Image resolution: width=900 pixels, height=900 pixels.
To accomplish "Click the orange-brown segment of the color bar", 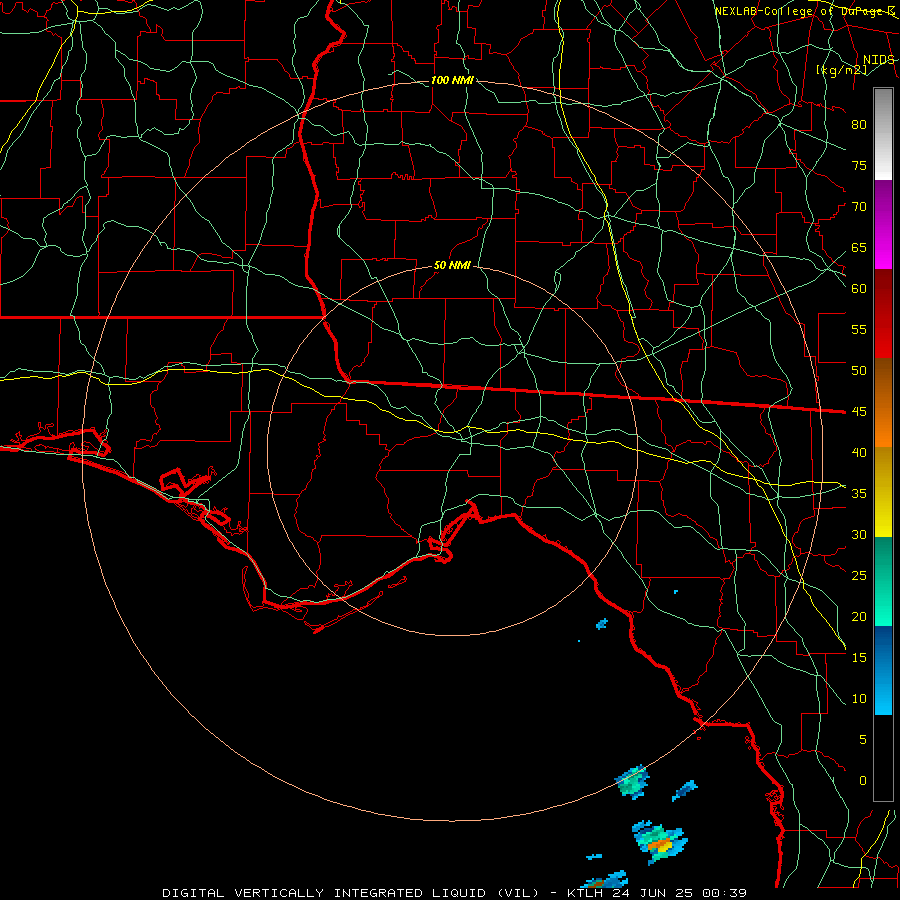I will coord(883,402).
